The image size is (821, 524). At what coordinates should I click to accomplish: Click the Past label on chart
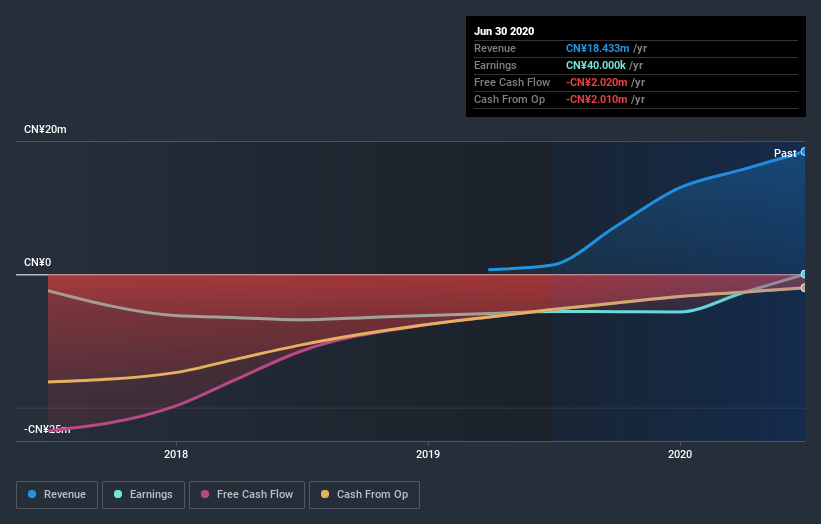[785, 153]
